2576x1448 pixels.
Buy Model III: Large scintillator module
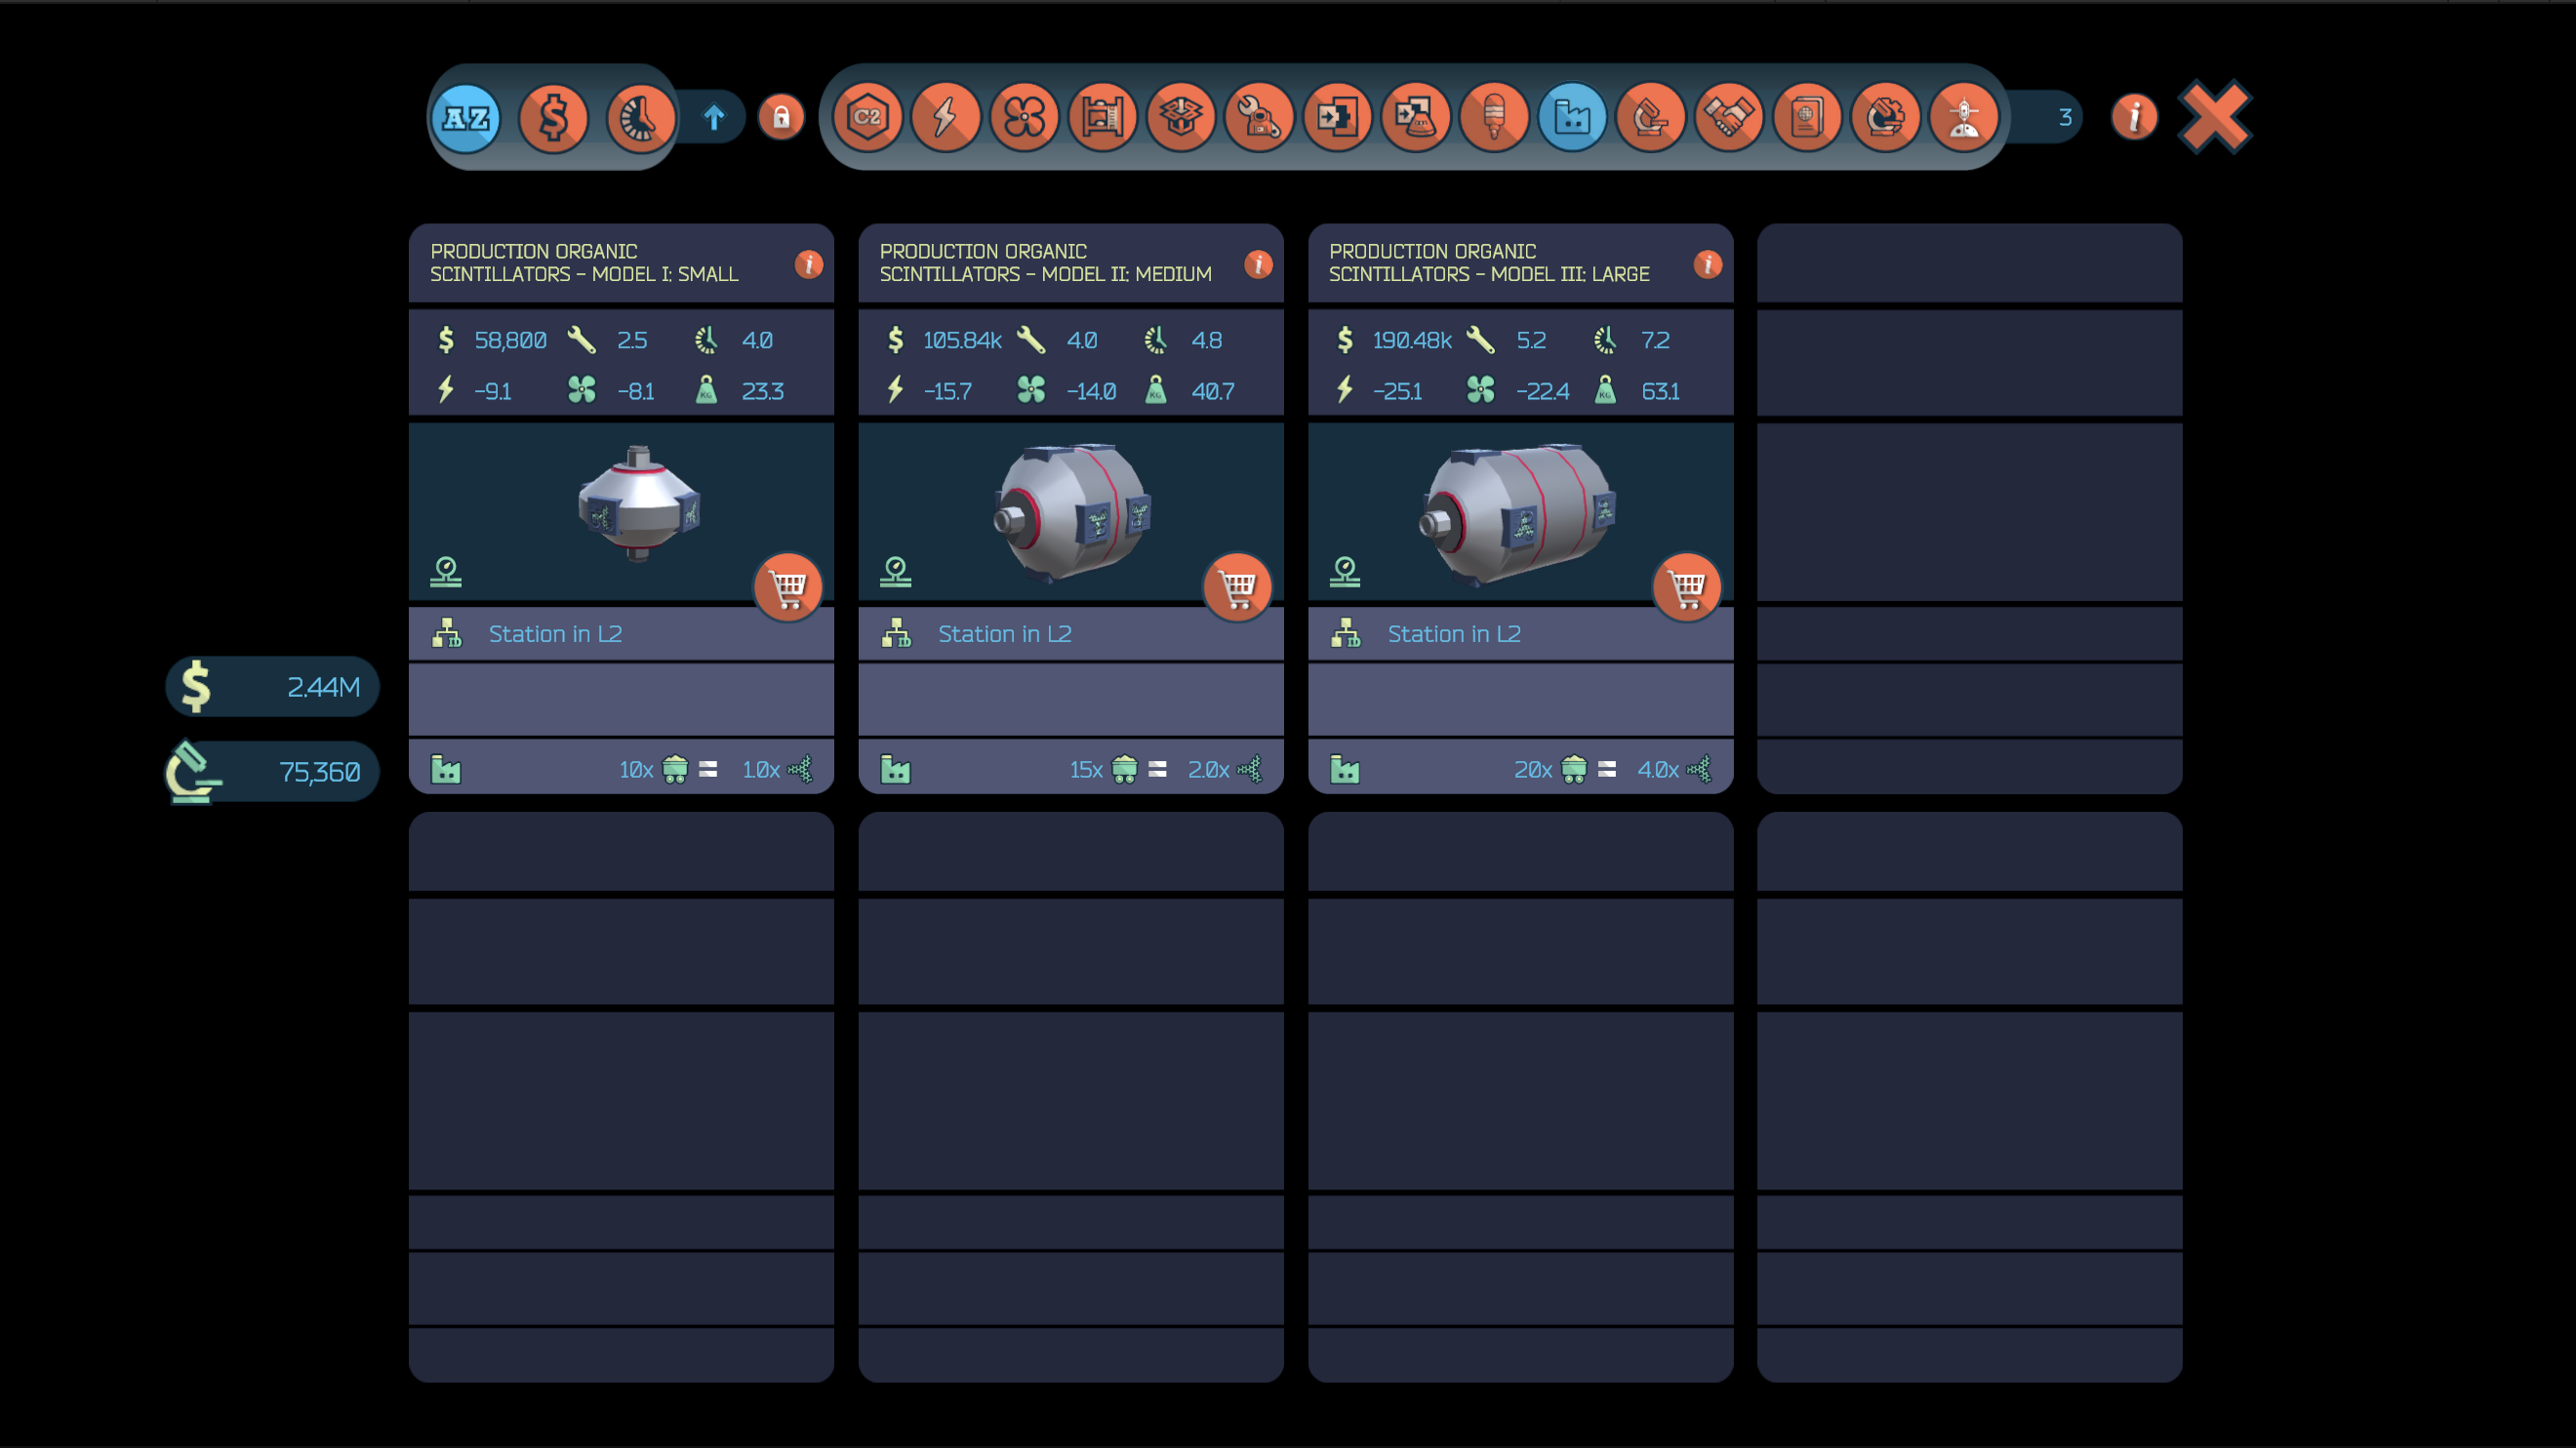pyautogui.click(x=1687, y=587)
